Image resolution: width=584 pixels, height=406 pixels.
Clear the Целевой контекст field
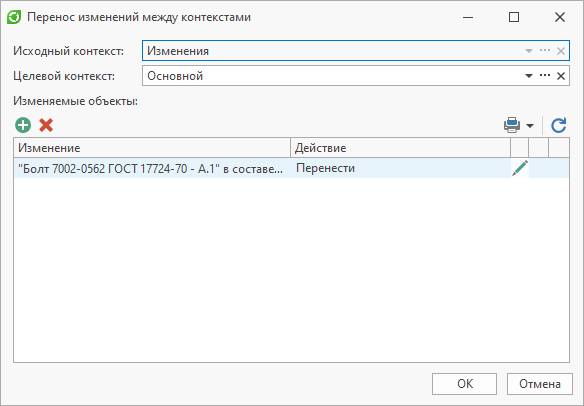(x=561, y=76)
